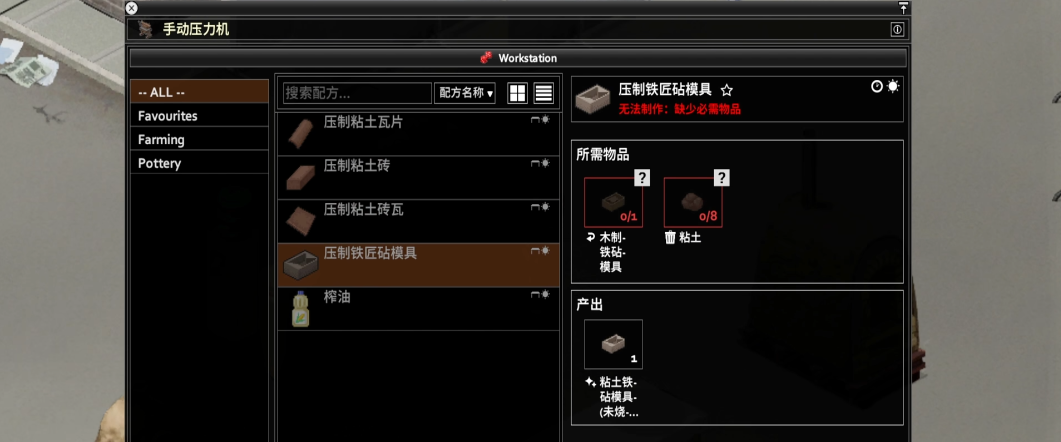Select the 榨油 recipe
This screenshot has width=1061, height=442.
419,309
